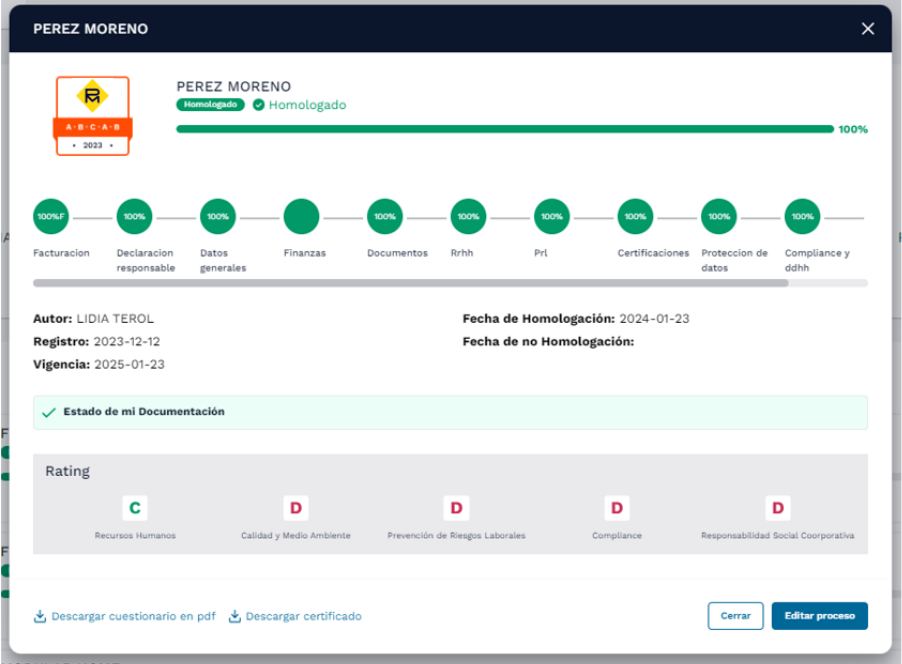This screenshot has height=664, width=902.
Task: Select the Documentos step circle
Action: tap(384, 216)
